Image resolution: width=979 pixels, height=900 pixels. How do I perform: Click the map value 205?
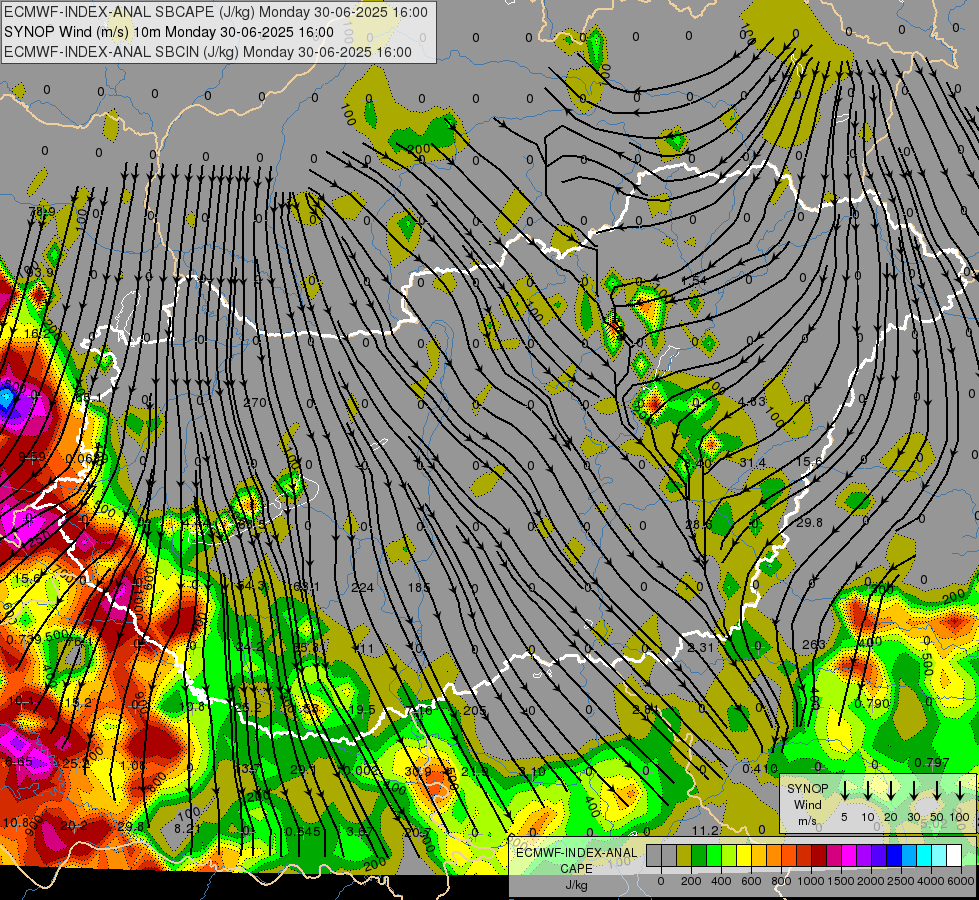tap(475, 710)
